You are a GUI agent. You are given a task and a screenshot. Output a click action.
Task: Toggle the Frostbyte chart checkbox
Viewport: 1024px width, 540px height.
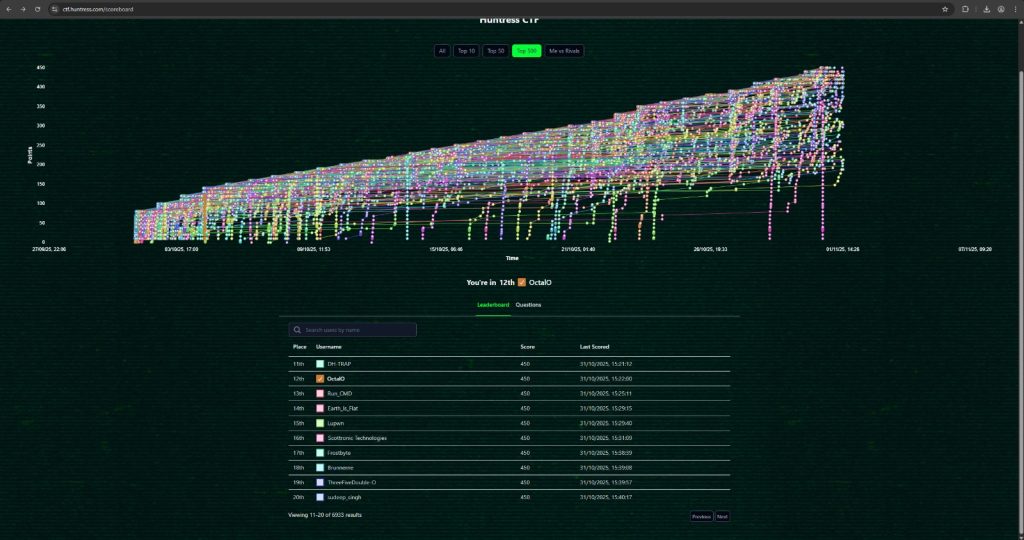tap(320, 453)
